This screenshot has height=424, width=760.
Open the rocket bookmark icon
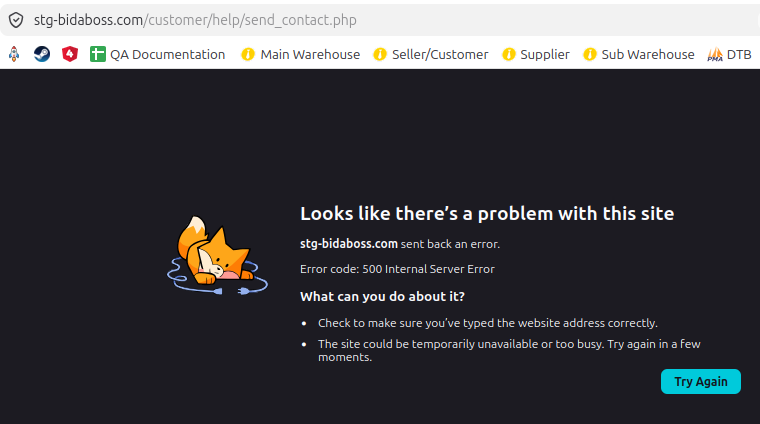14,54
